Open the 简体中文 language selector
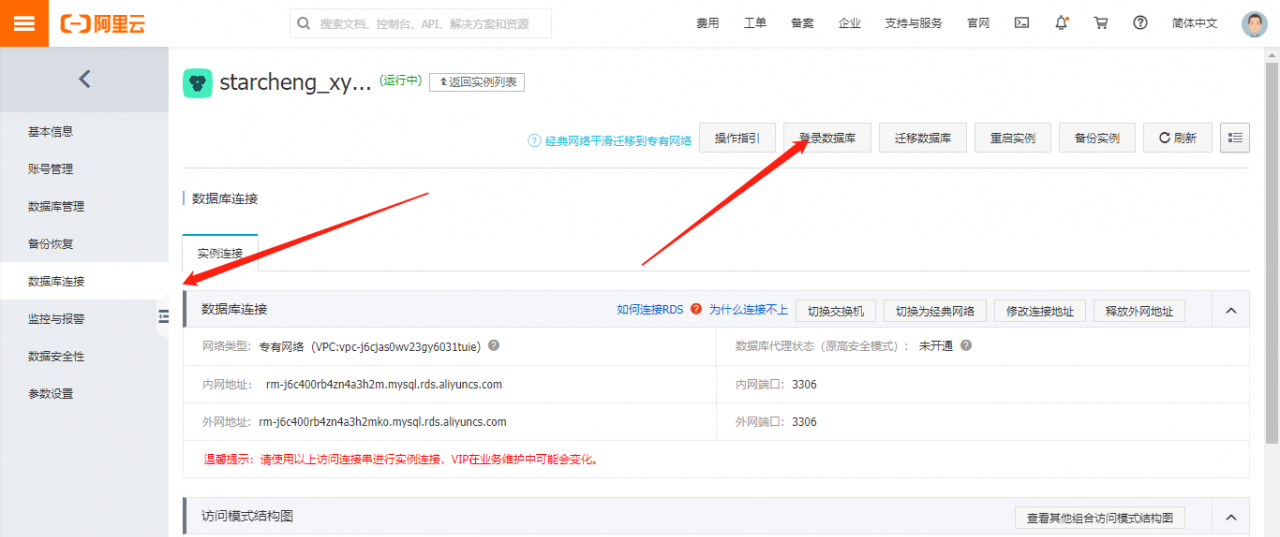Screen dimensions: 1280x537 point(1194,23)
